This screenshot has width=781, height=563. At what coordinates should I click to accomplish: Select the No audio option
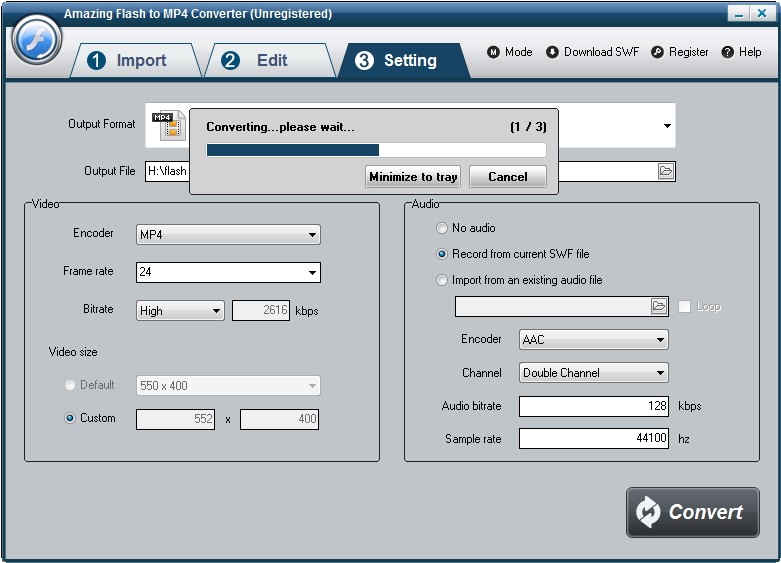click(x=441, y=228)
